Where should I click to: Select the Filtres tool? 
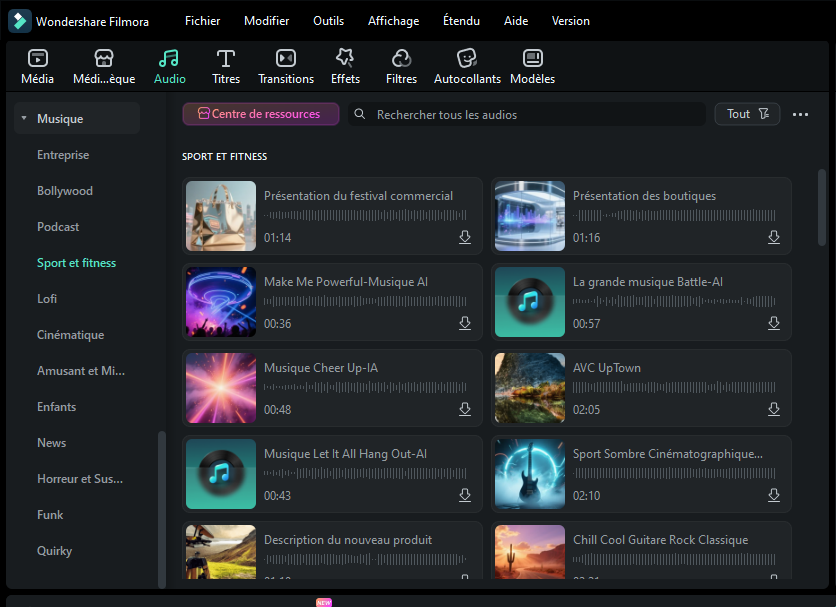coord(401,59)
